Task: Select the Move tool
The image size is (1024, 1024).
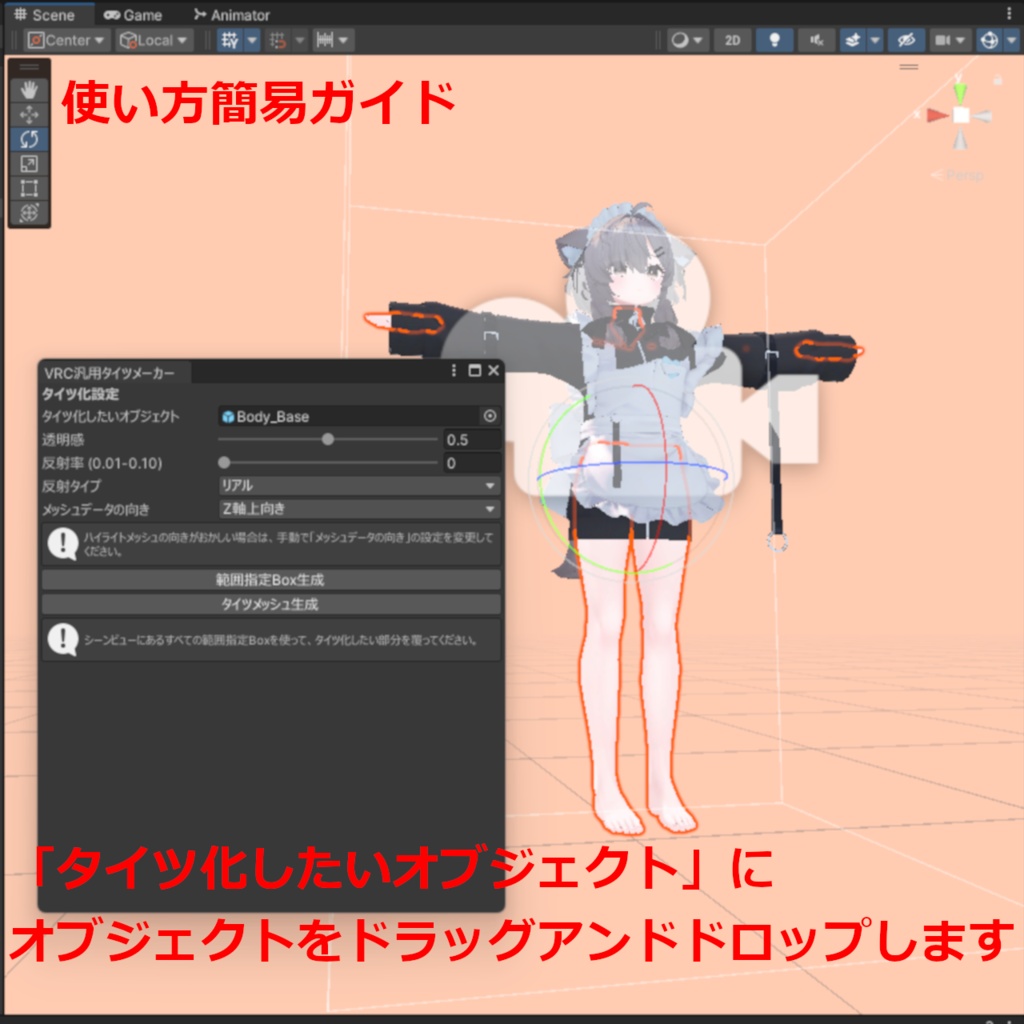Action: tap(29, 114)
